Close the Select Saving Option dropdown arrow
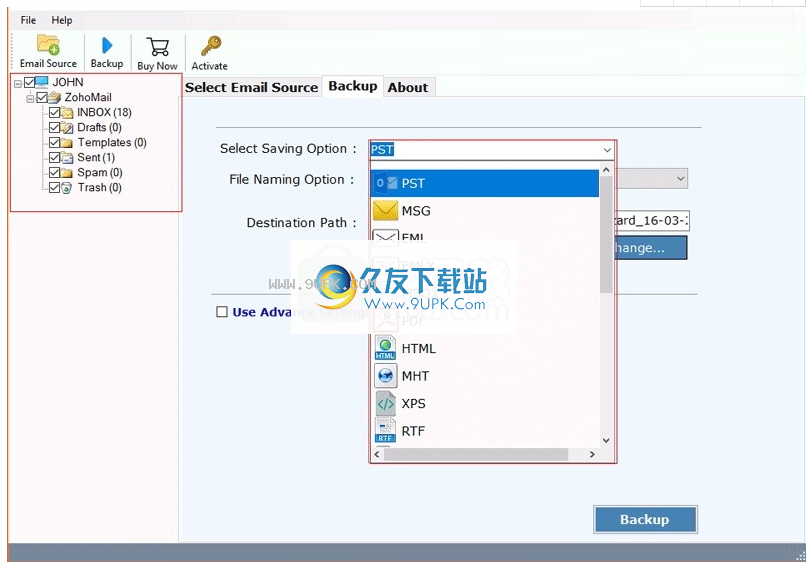The height and width of the screenshot is (574, 809). (x=607, y=150)
